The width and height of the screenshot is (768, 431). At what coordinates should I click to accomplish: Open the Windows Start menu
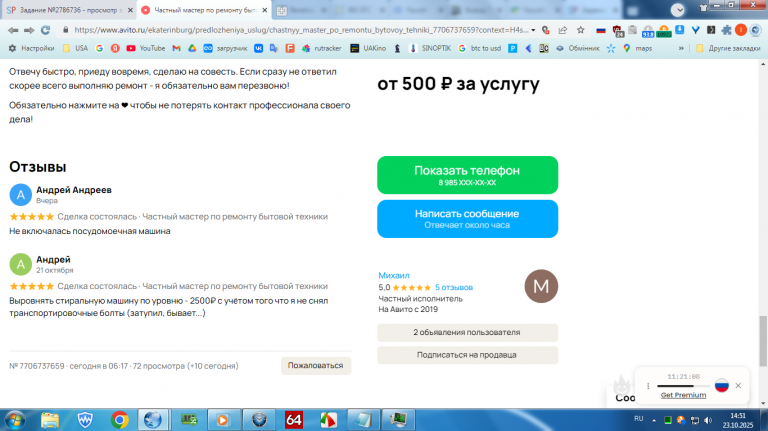[x=15, y=420]
